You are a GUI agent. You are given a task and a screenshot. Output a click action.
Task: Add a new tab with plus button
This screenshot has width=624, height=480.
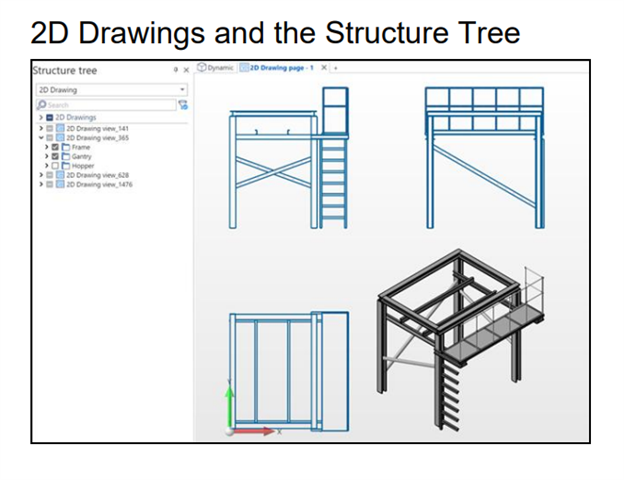pos(336,68)
